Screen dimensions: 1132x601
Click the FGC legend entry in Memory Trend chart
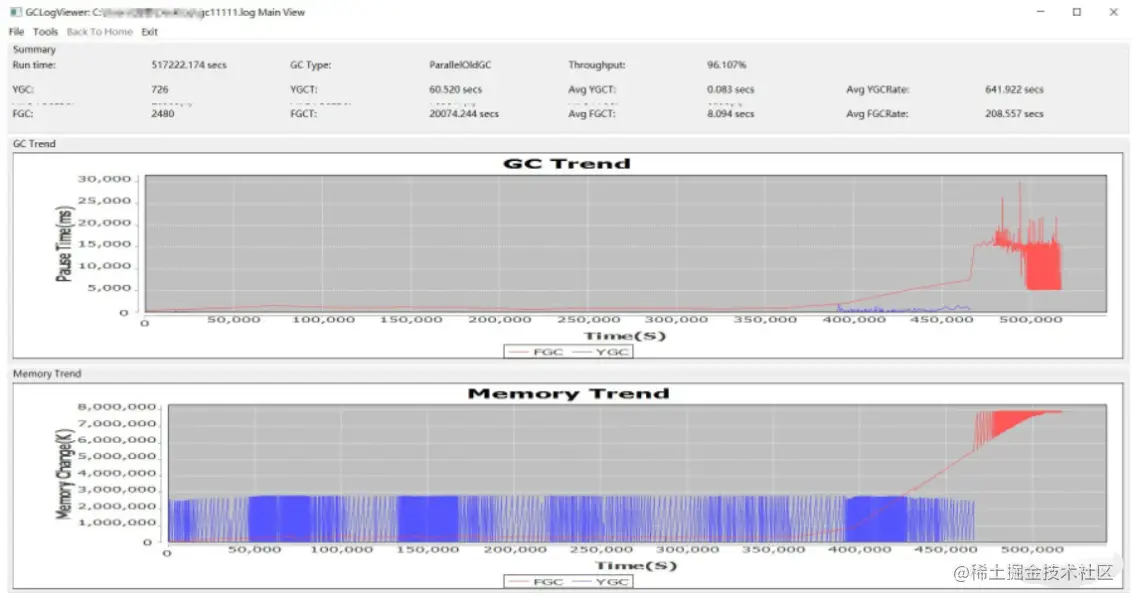pos(535,581)
